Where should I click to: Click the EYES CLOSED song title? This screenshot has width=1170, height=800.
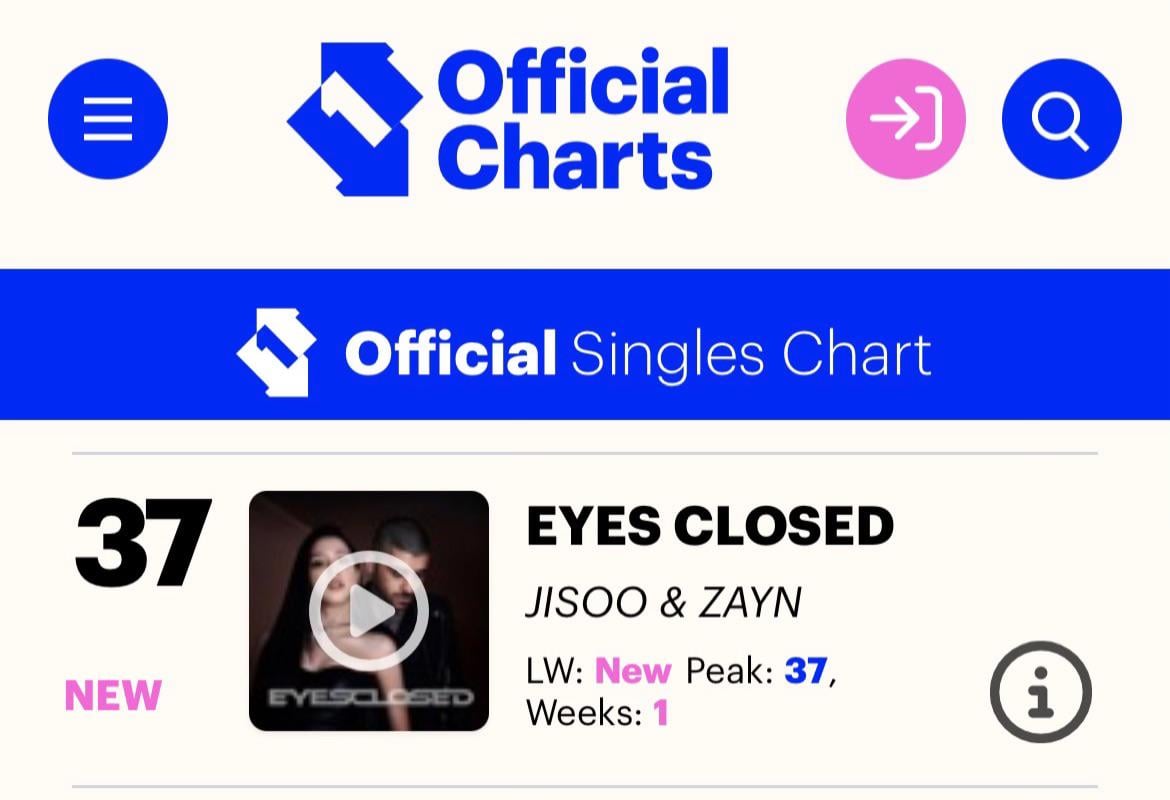pyautogui.click(x=710, y=525)
